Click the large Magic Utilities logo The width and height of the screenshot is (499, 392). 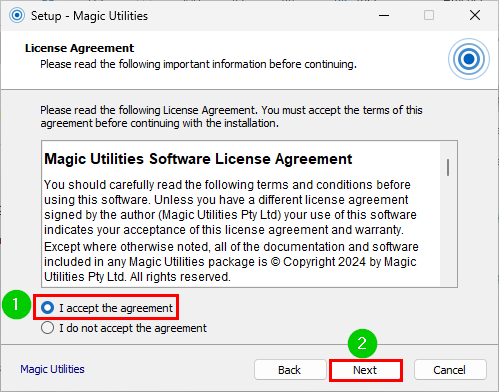pyautogui.click(x=469, y=59)
